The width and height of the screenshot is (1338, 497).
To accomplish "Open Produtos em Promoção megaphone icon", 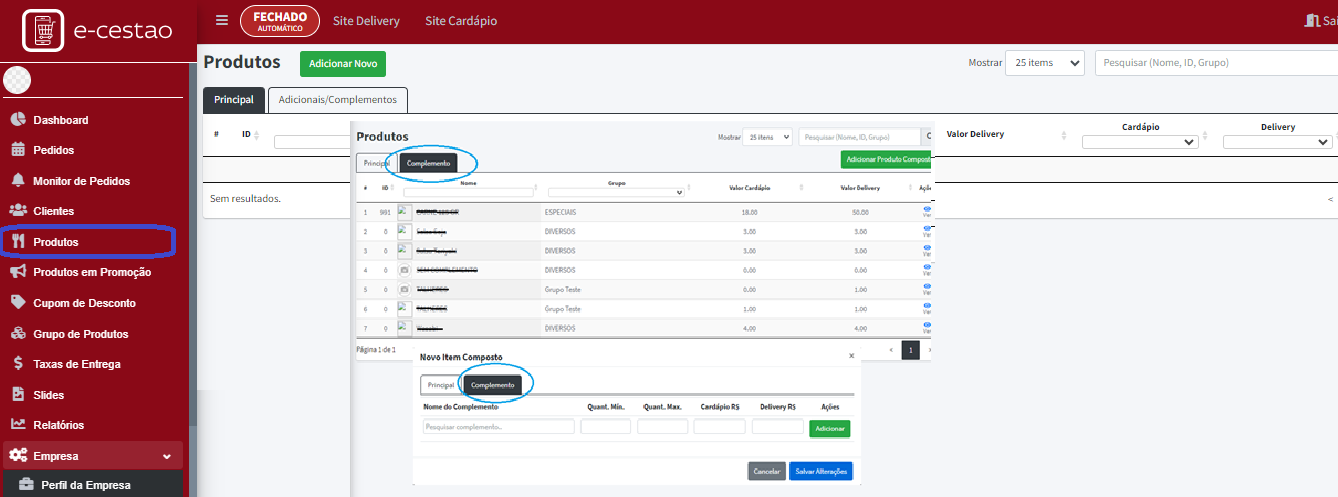I will (18, 272).
